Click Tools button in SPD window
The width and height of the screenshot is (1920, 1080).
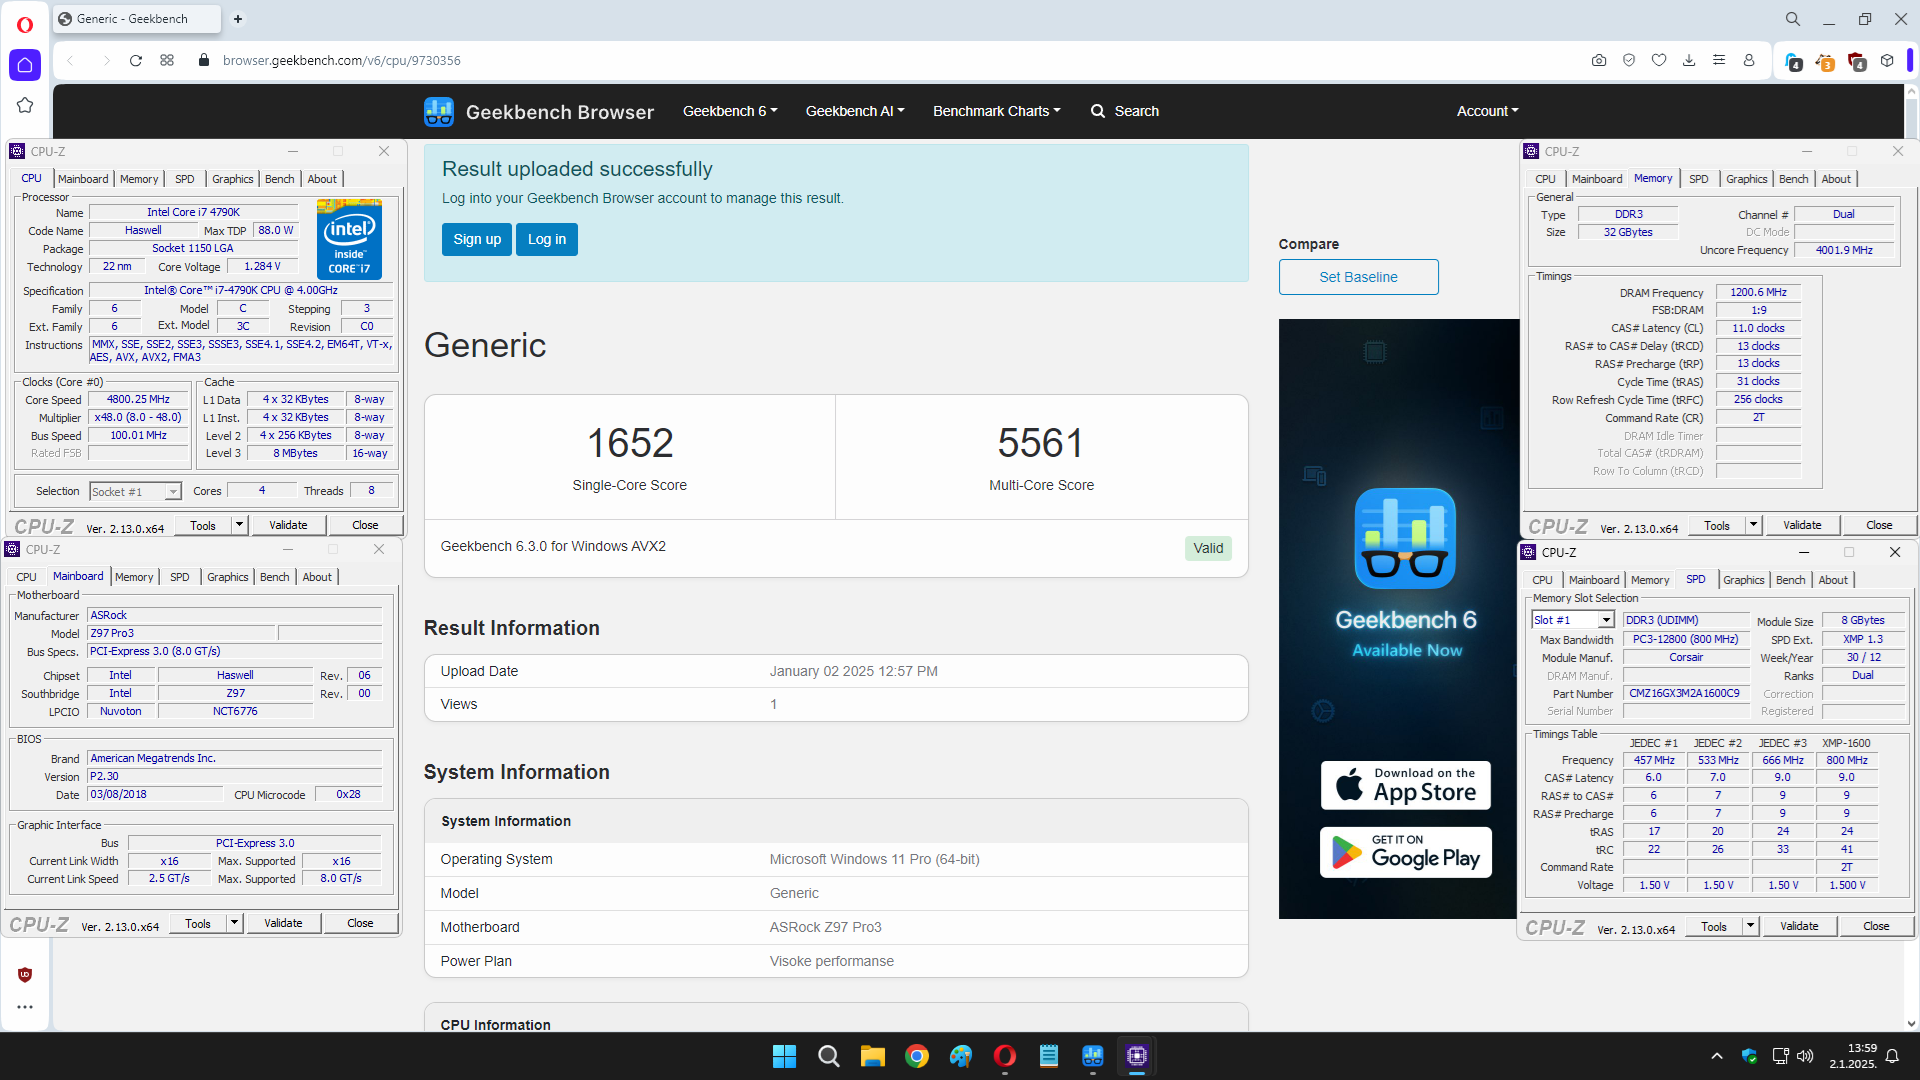(x=1714, y=926)
